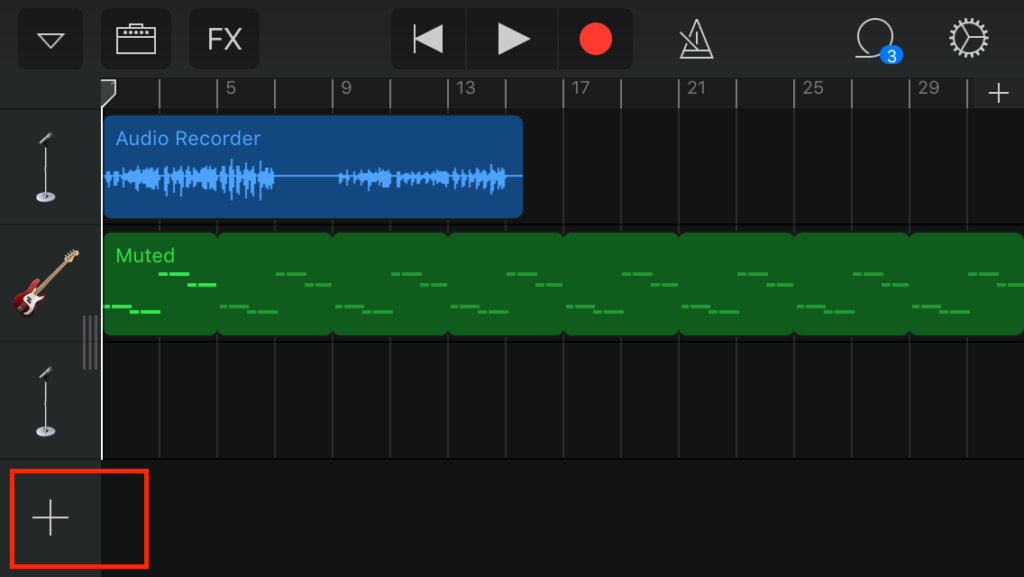Open song settings gear icon
Screen dimensions: 1024x577
coord(968,38)
